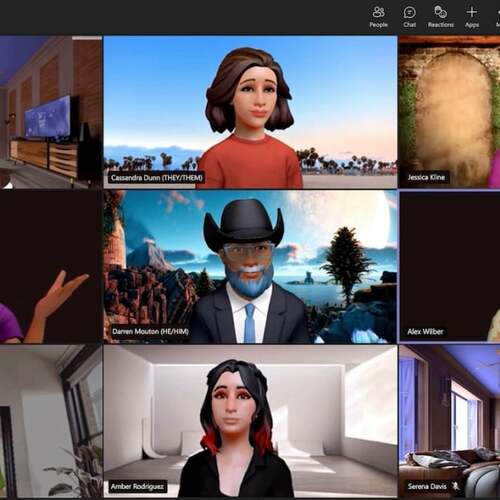Select Cassandra Dunn's video tile
This screenshot has height=500, width=500.
pyautogui.click(x=250, y=112)
